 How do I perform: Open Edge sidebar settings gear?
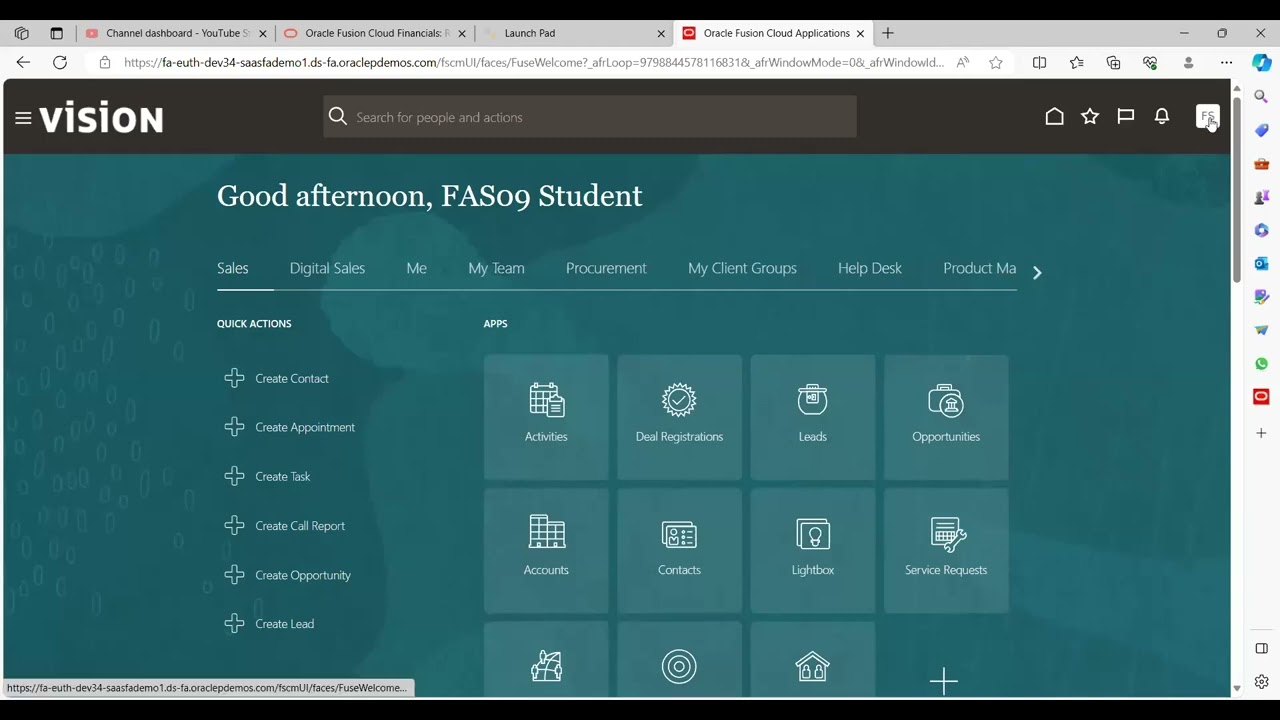click(x=1261, y=682)
